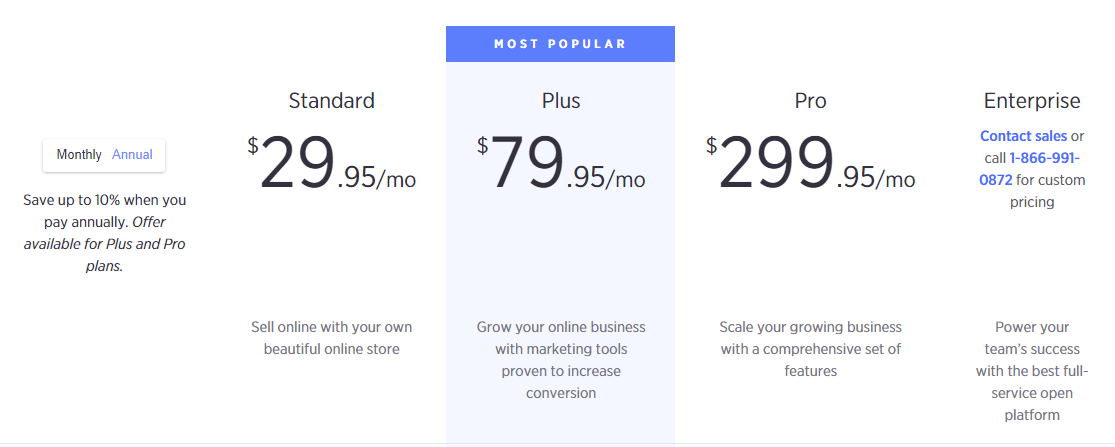
Task: Choose the Pro plan heading
Action: [811, 101]
